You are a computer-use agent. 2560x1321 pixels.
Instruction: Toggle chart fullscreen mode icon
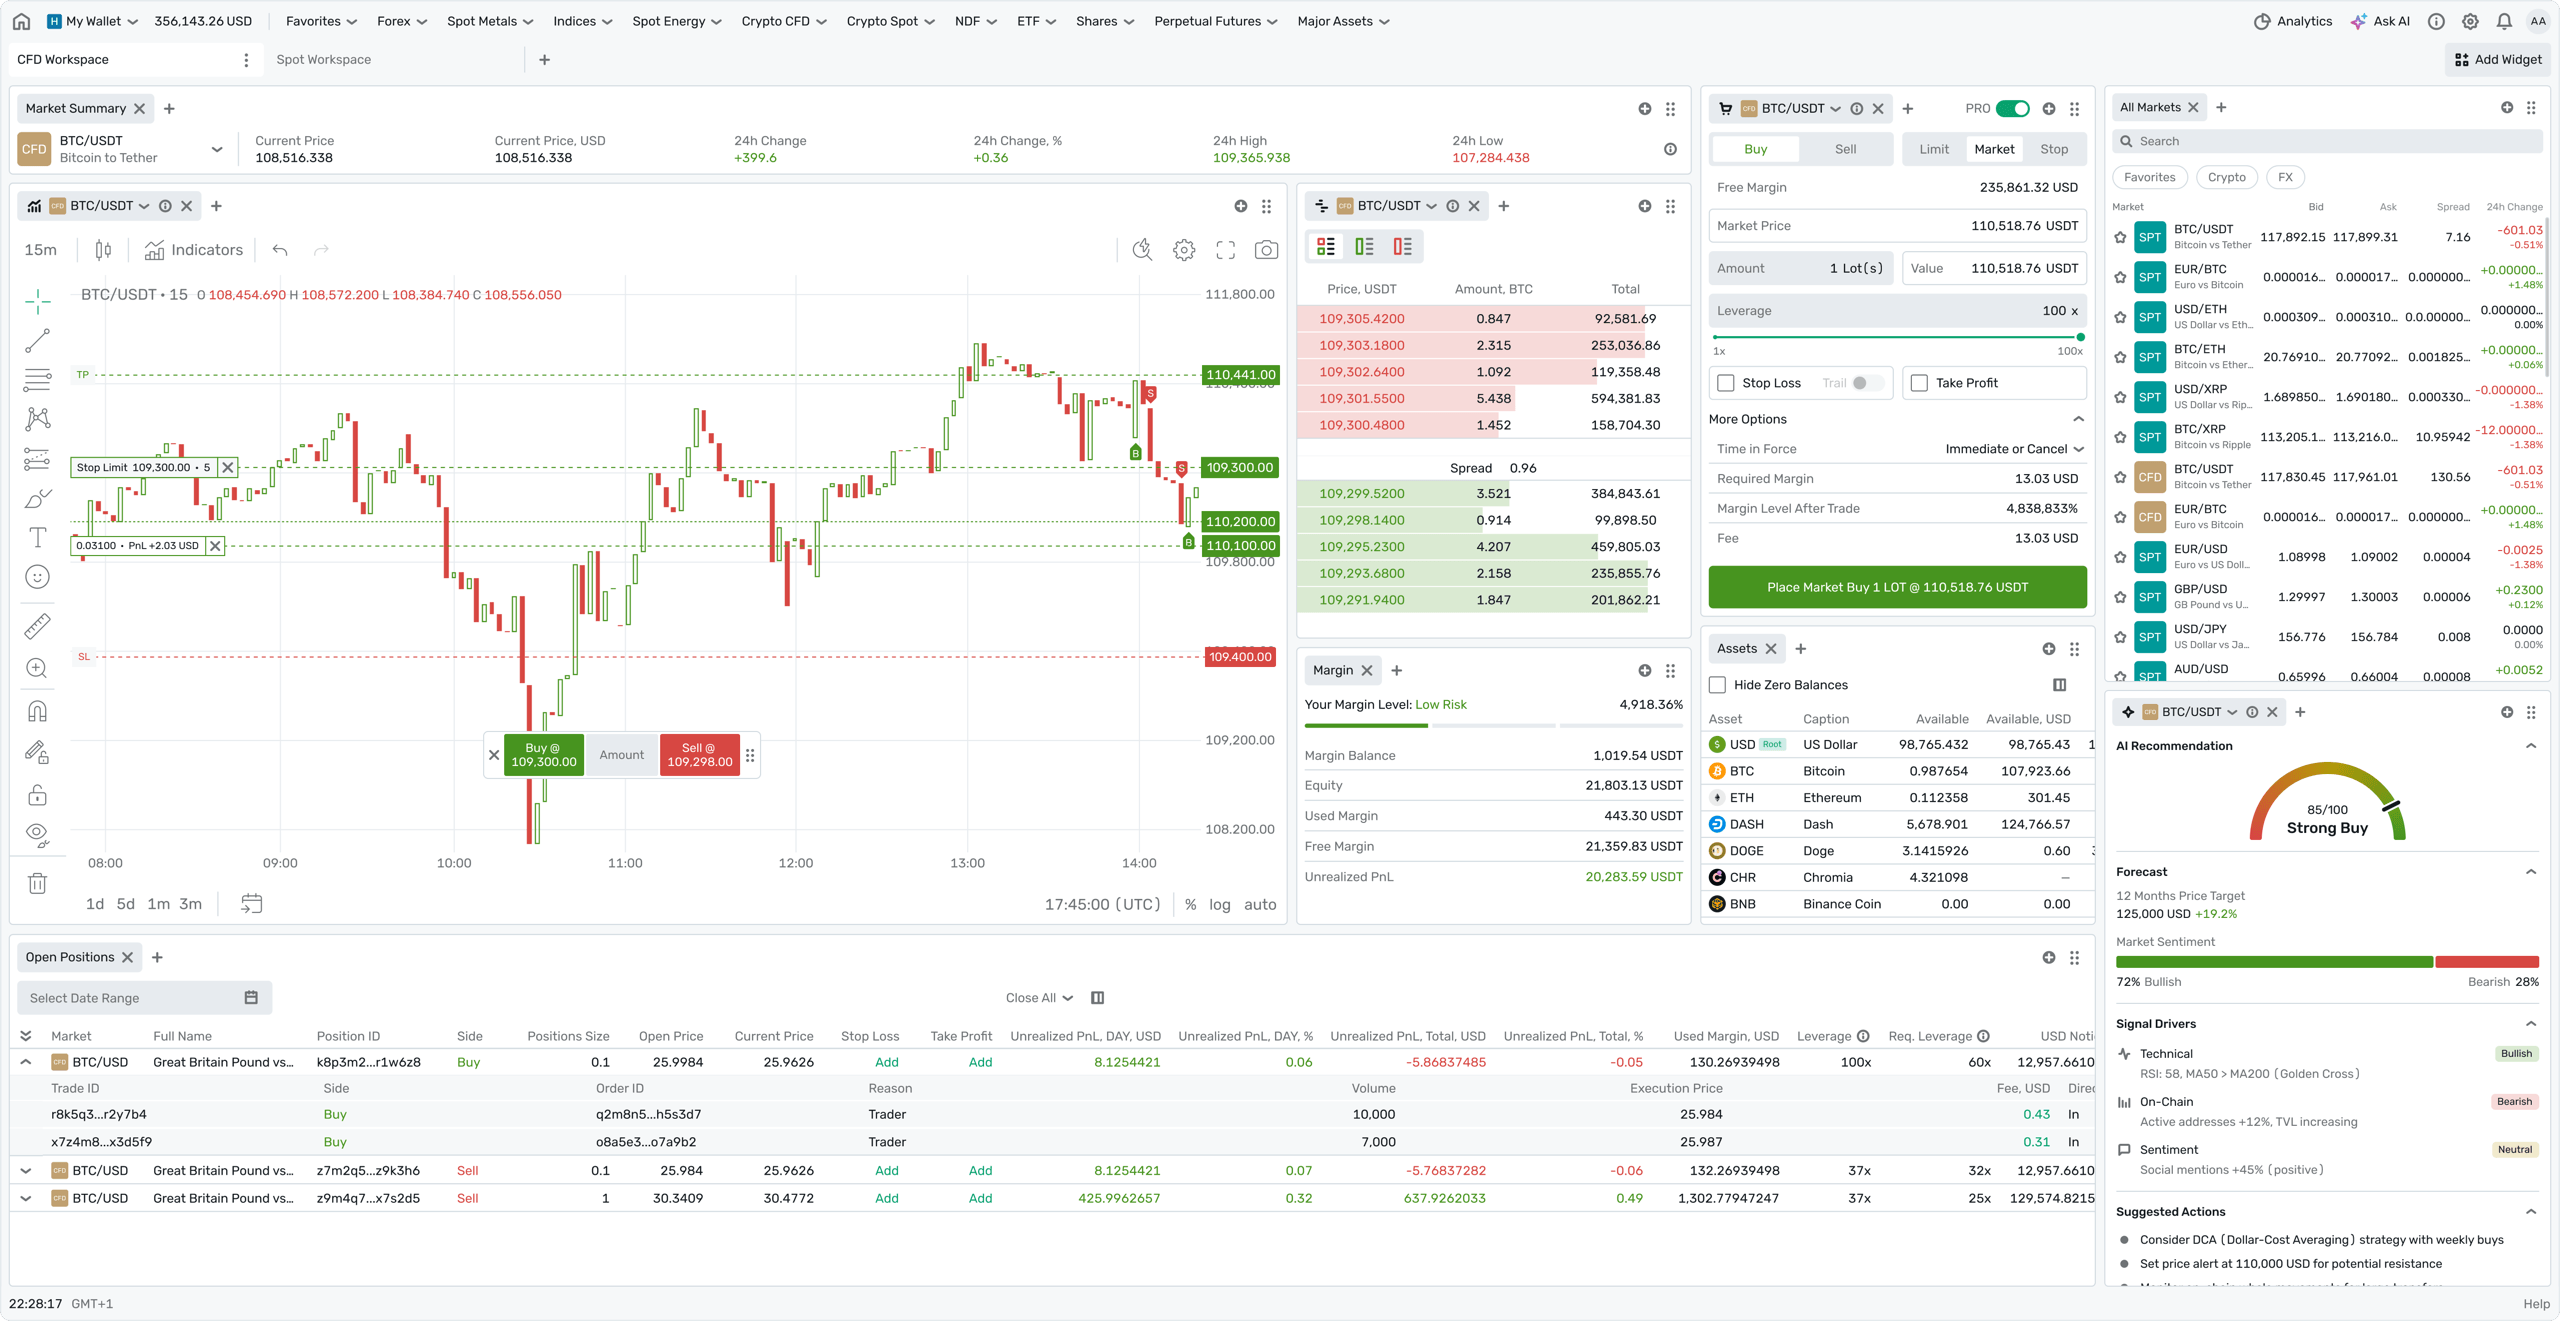(1225, 250)
